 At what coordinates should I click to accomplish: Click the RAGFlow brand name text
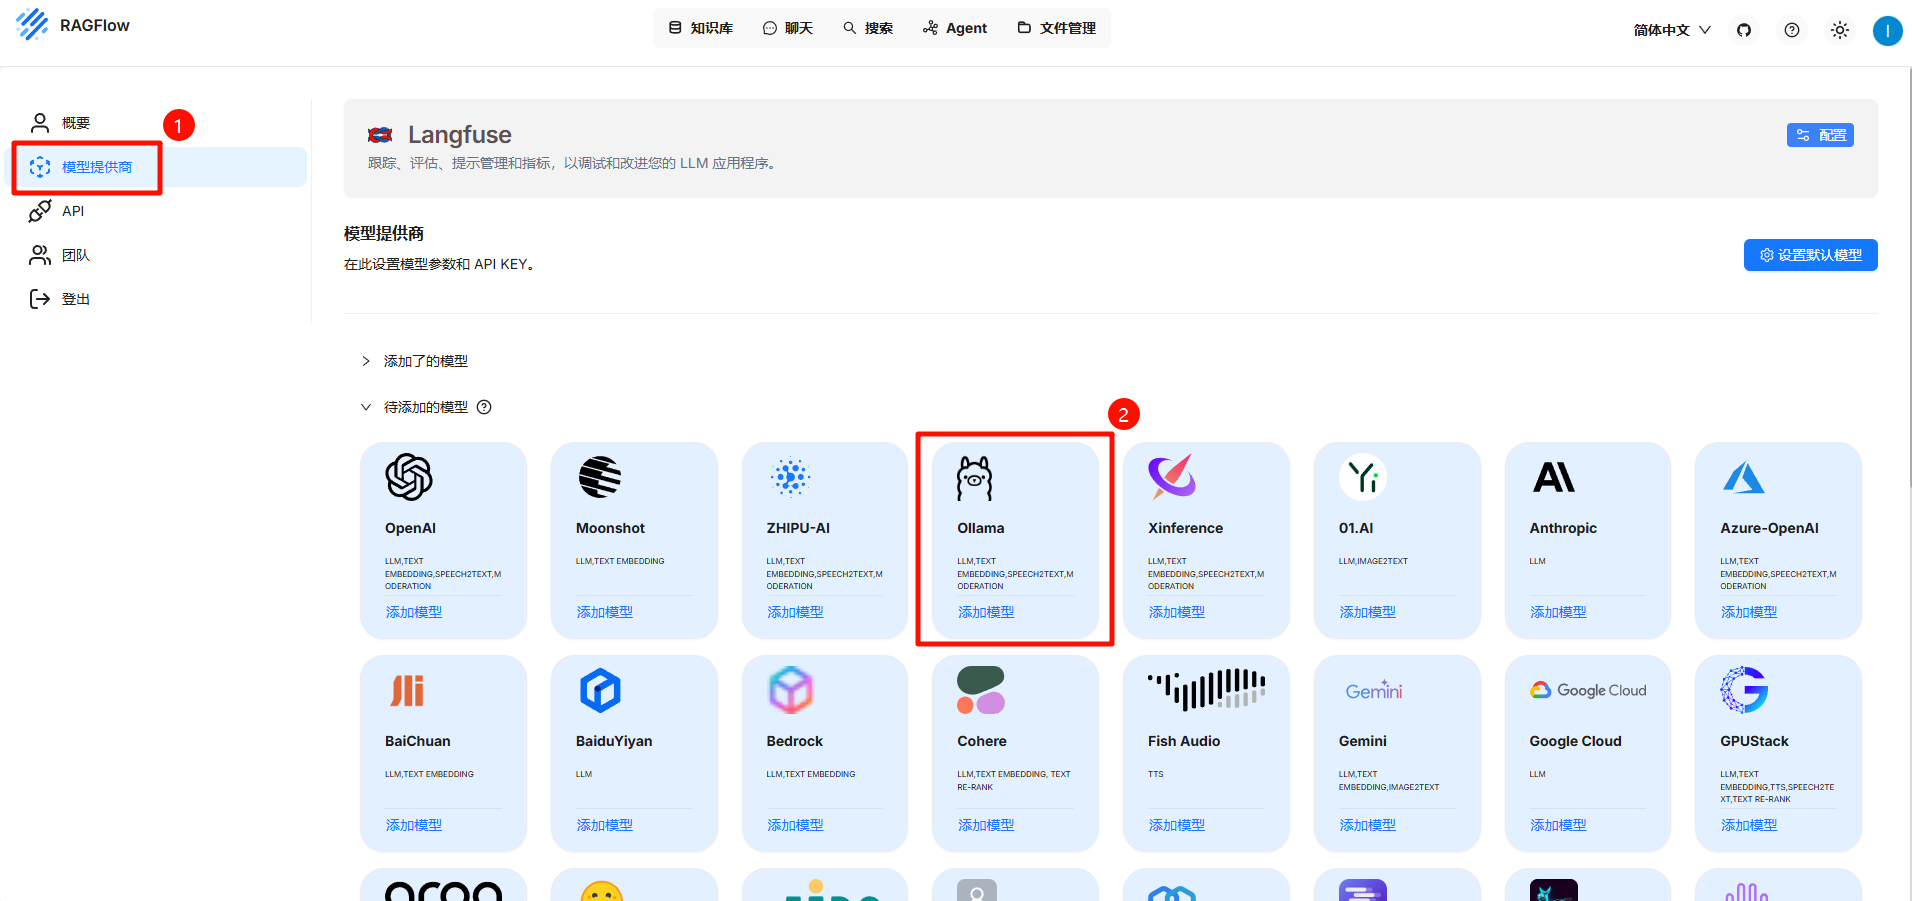[95, 25]
